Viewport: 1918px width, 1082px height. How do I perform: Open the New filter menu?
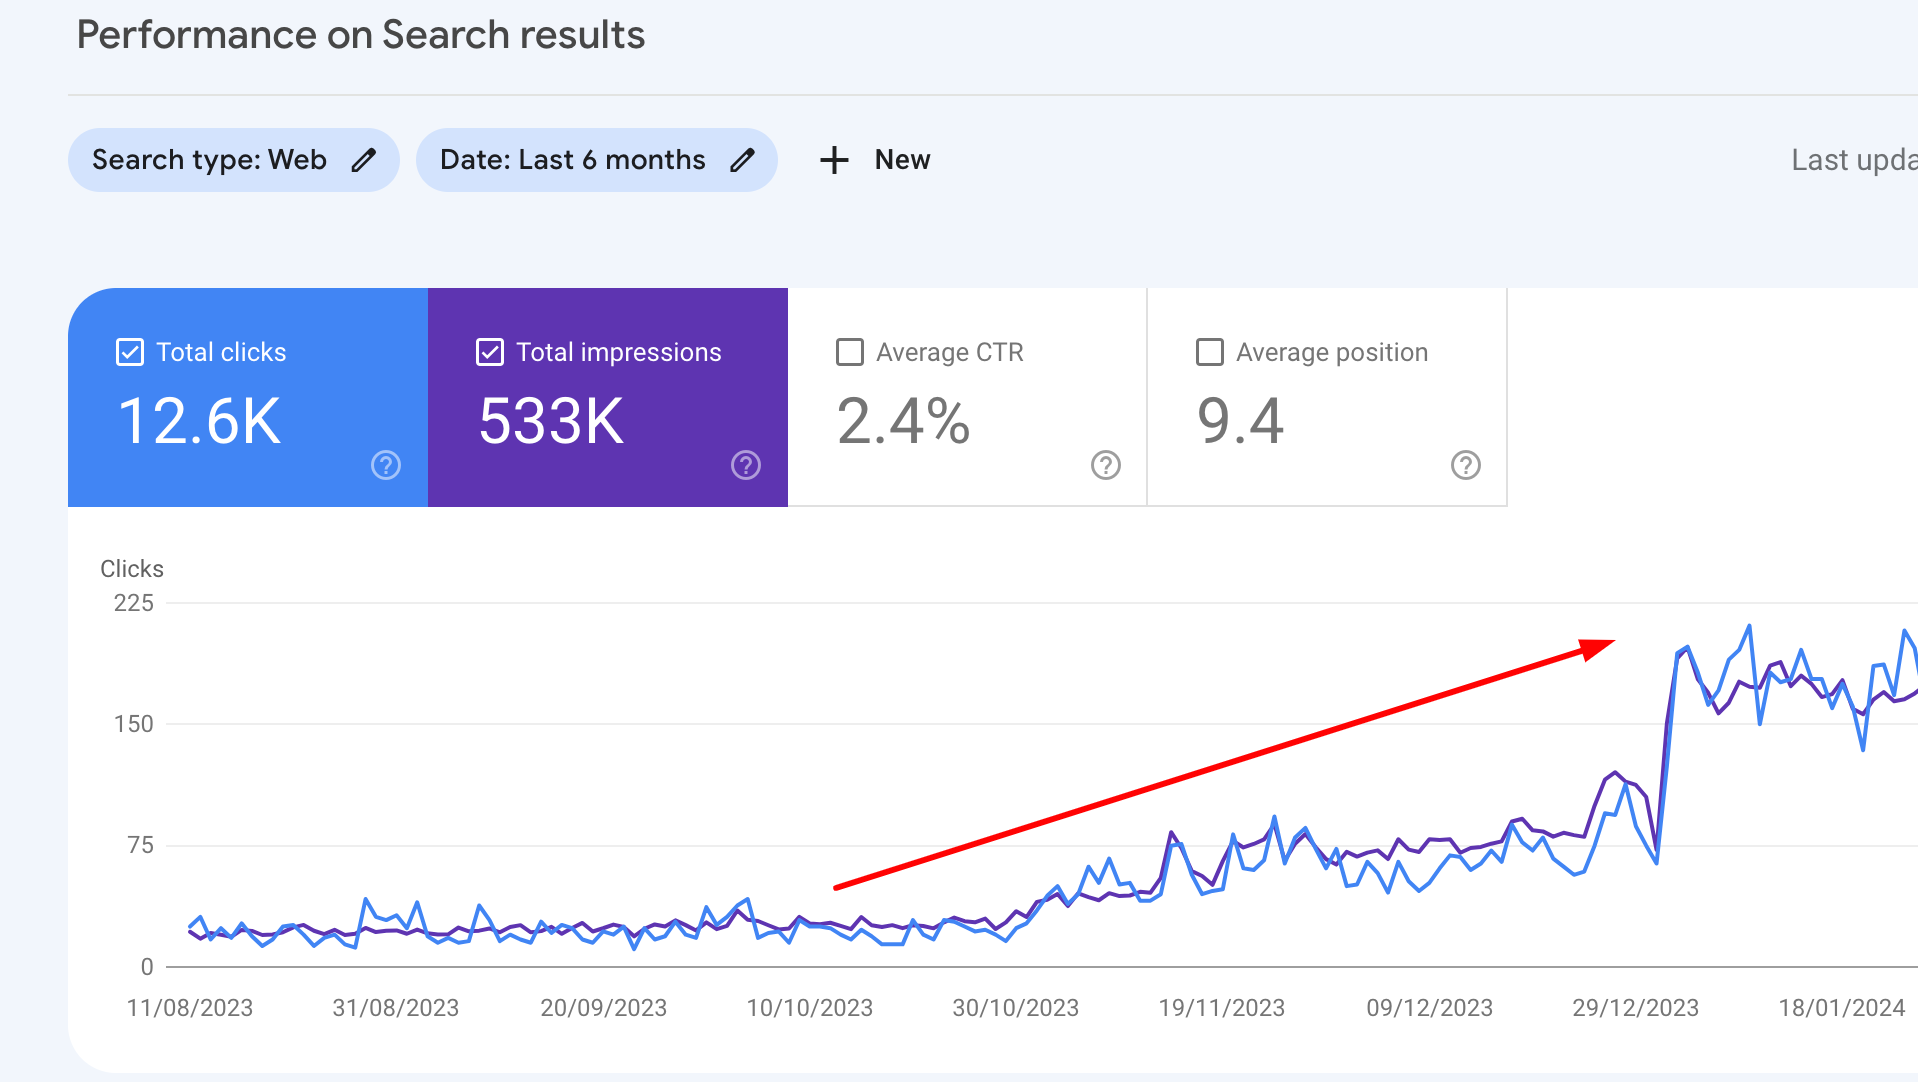tap(874, 159)
